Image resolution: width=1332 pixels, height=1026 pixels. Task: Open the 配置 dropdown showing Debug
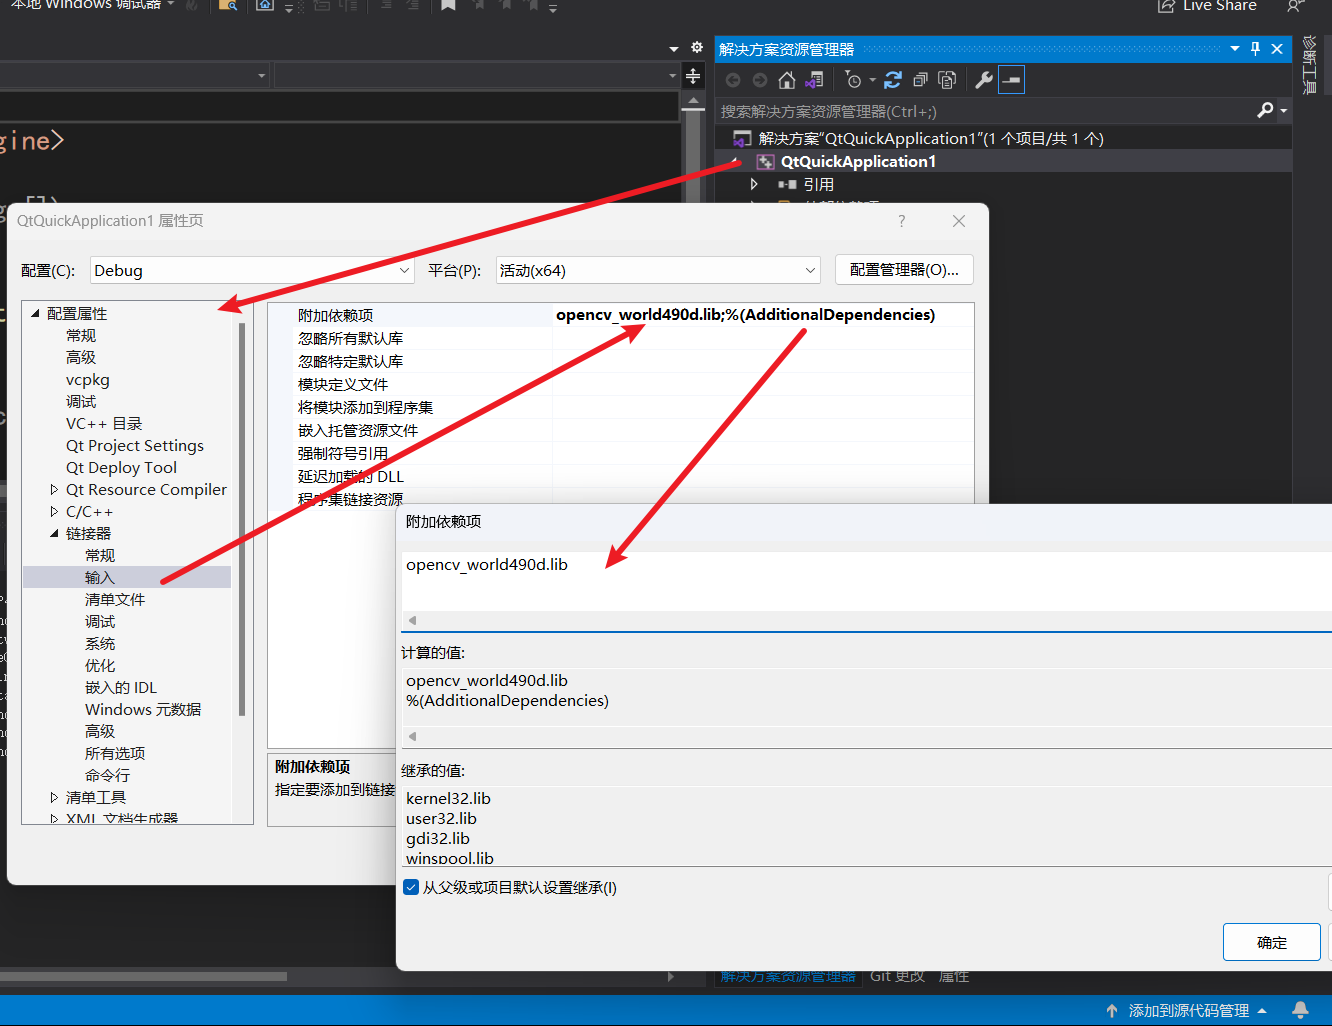[x=251, y=270]
